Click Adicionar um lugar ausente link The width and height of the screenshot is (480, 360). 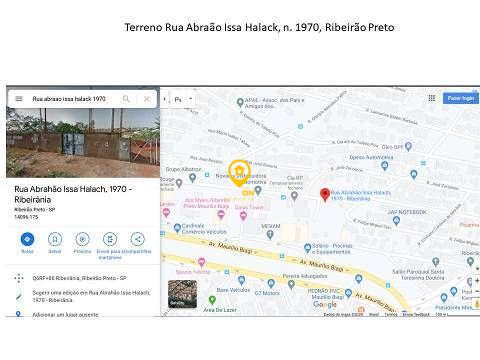[65, 314]
